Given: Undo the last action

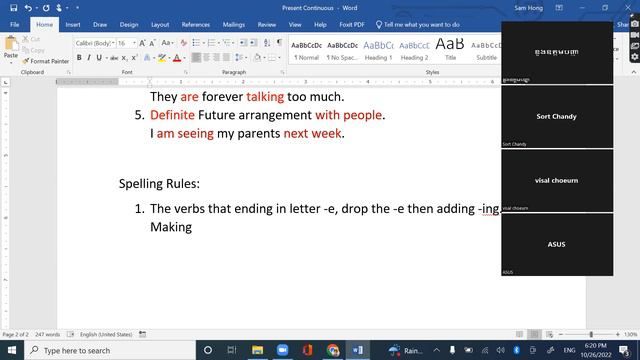Looking at the screenshot, I should (x=28, y=8).
